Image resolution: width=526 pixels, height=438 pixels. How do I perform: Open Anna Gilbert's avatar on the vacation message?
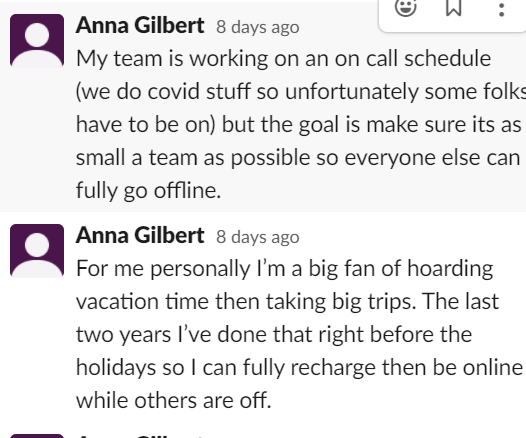click(x=37, y=251)
